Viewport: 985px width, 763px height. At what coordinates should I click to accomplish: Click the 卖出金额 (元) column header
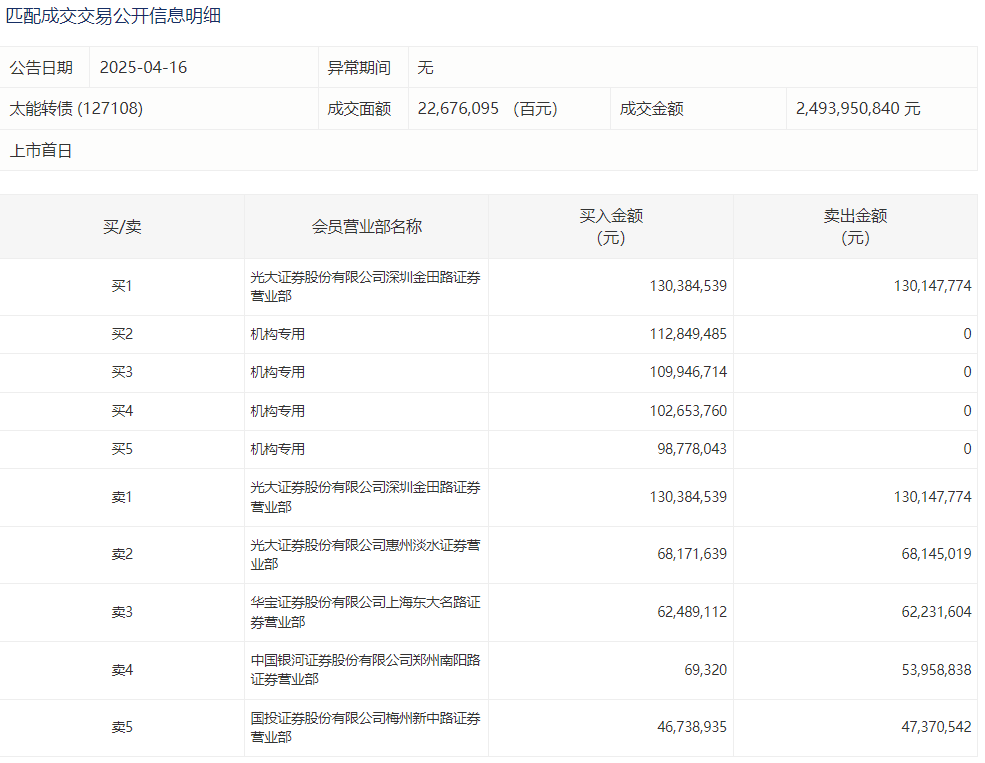(855, 227)
